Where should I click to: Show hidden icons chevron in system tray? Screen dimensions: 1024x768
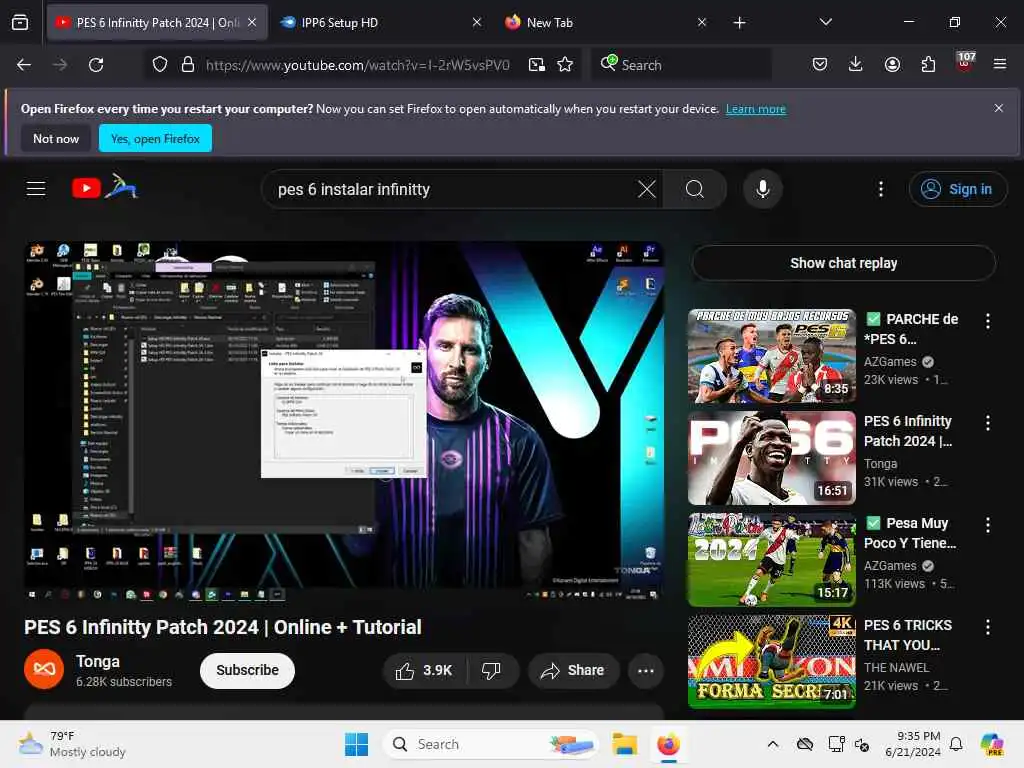[x=773, y=744]
